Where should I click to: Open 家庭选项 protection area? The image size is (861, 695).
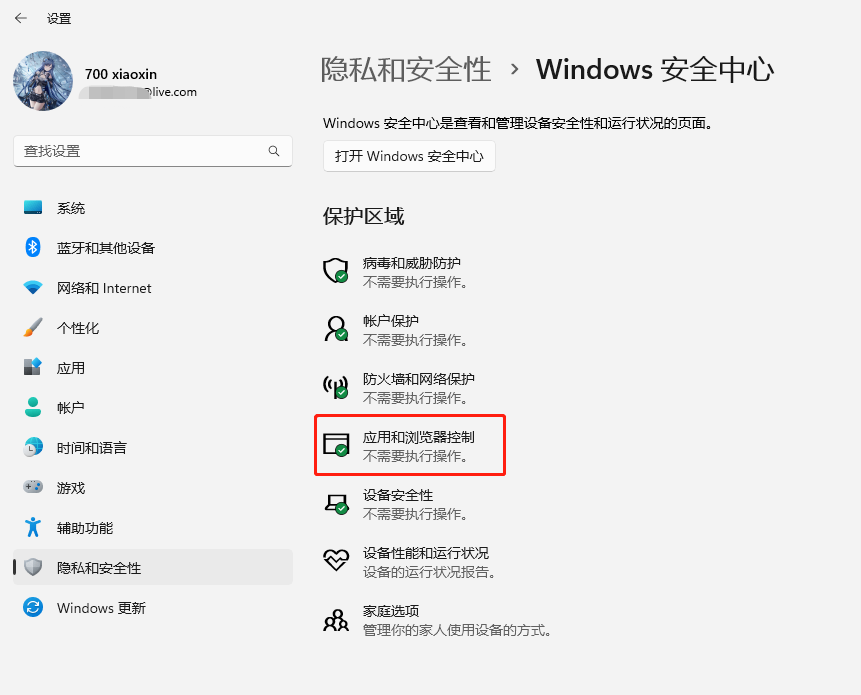tap(437, 620)
